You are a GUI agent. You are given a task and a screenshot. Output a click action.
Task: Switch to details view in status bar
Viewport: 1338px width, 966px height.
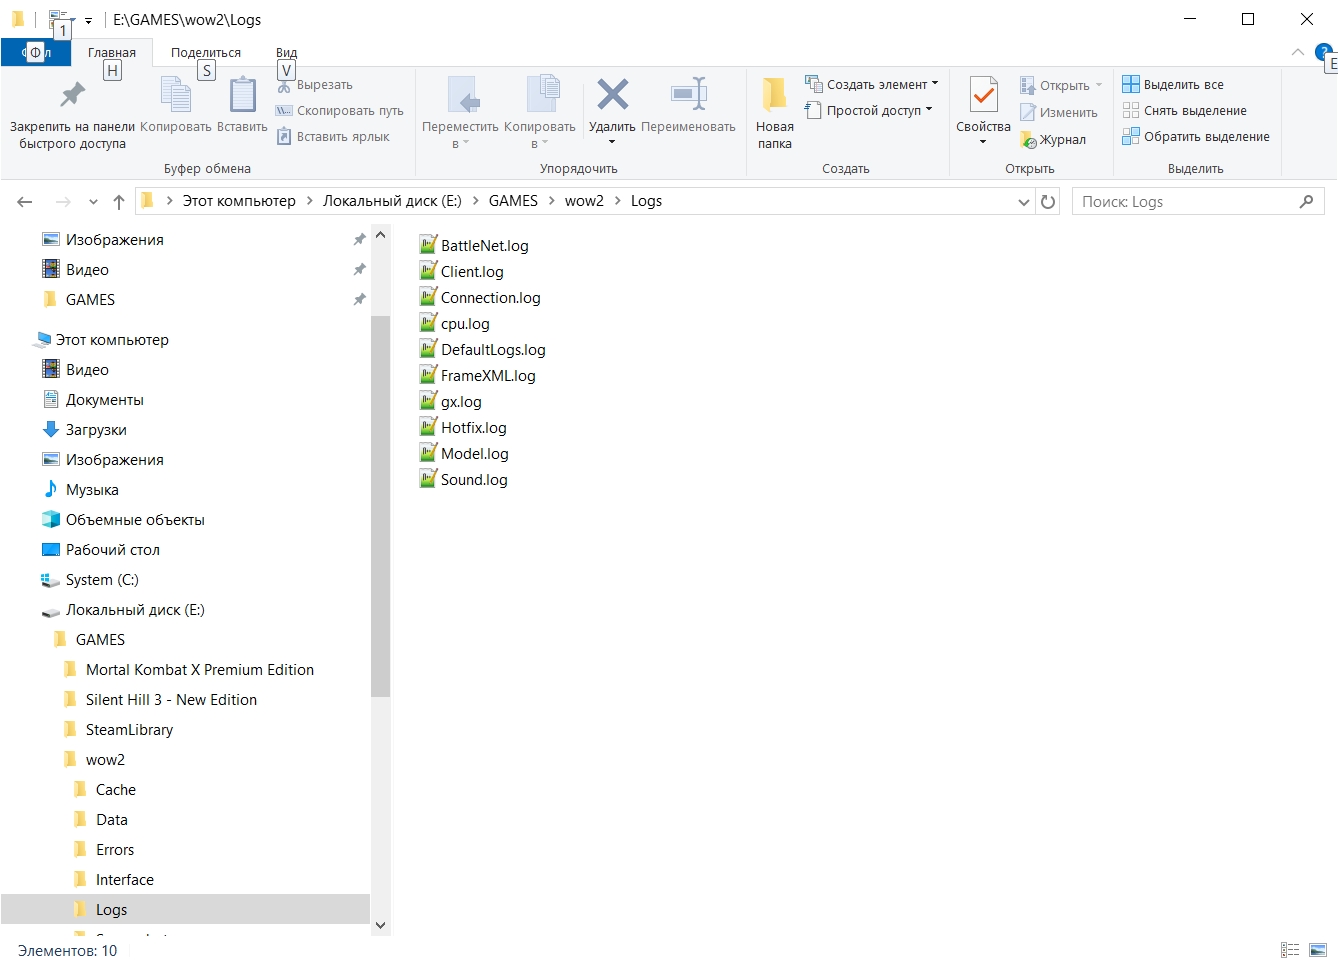[x=1290, y=950]
